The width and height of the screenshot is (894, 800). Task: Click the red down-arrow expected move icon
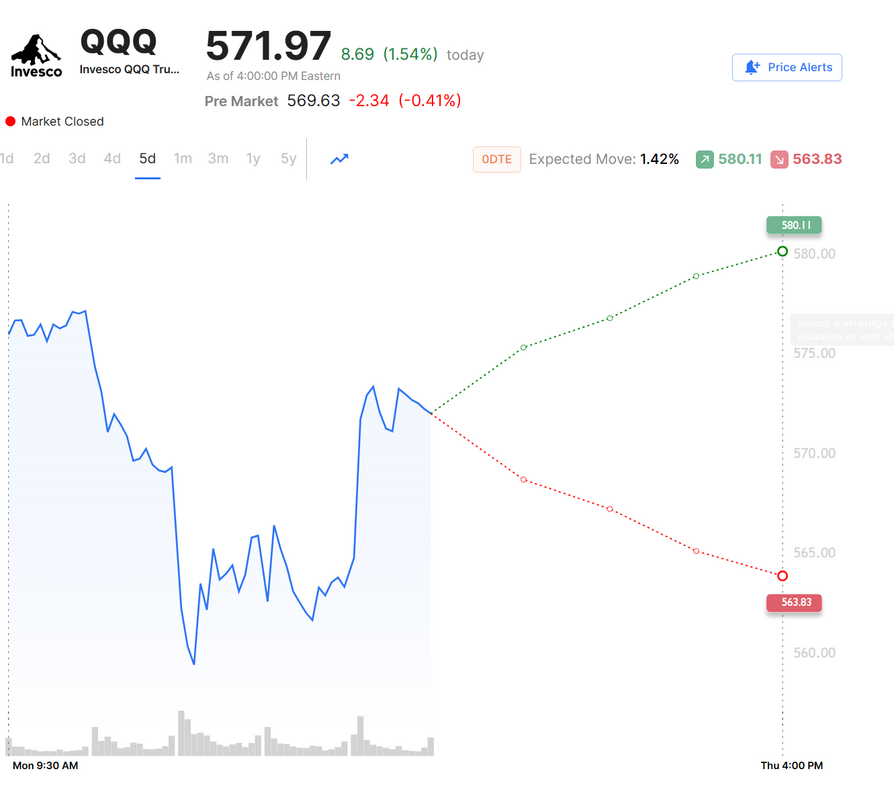coord(779,159)
